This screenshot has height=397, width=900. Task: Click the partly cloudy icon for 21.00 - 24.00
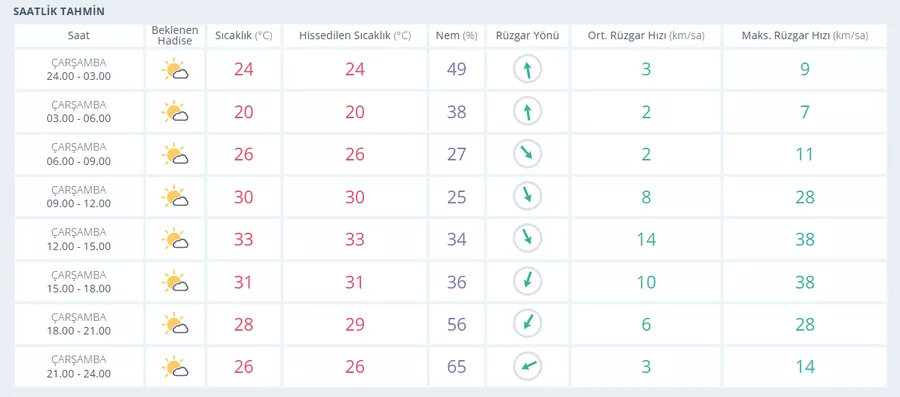pos(174,367)
